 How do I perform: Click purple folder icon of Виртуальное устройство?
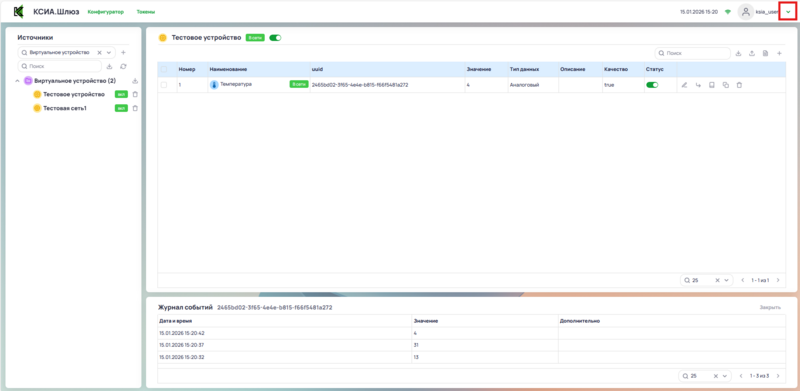coord(28,81)
